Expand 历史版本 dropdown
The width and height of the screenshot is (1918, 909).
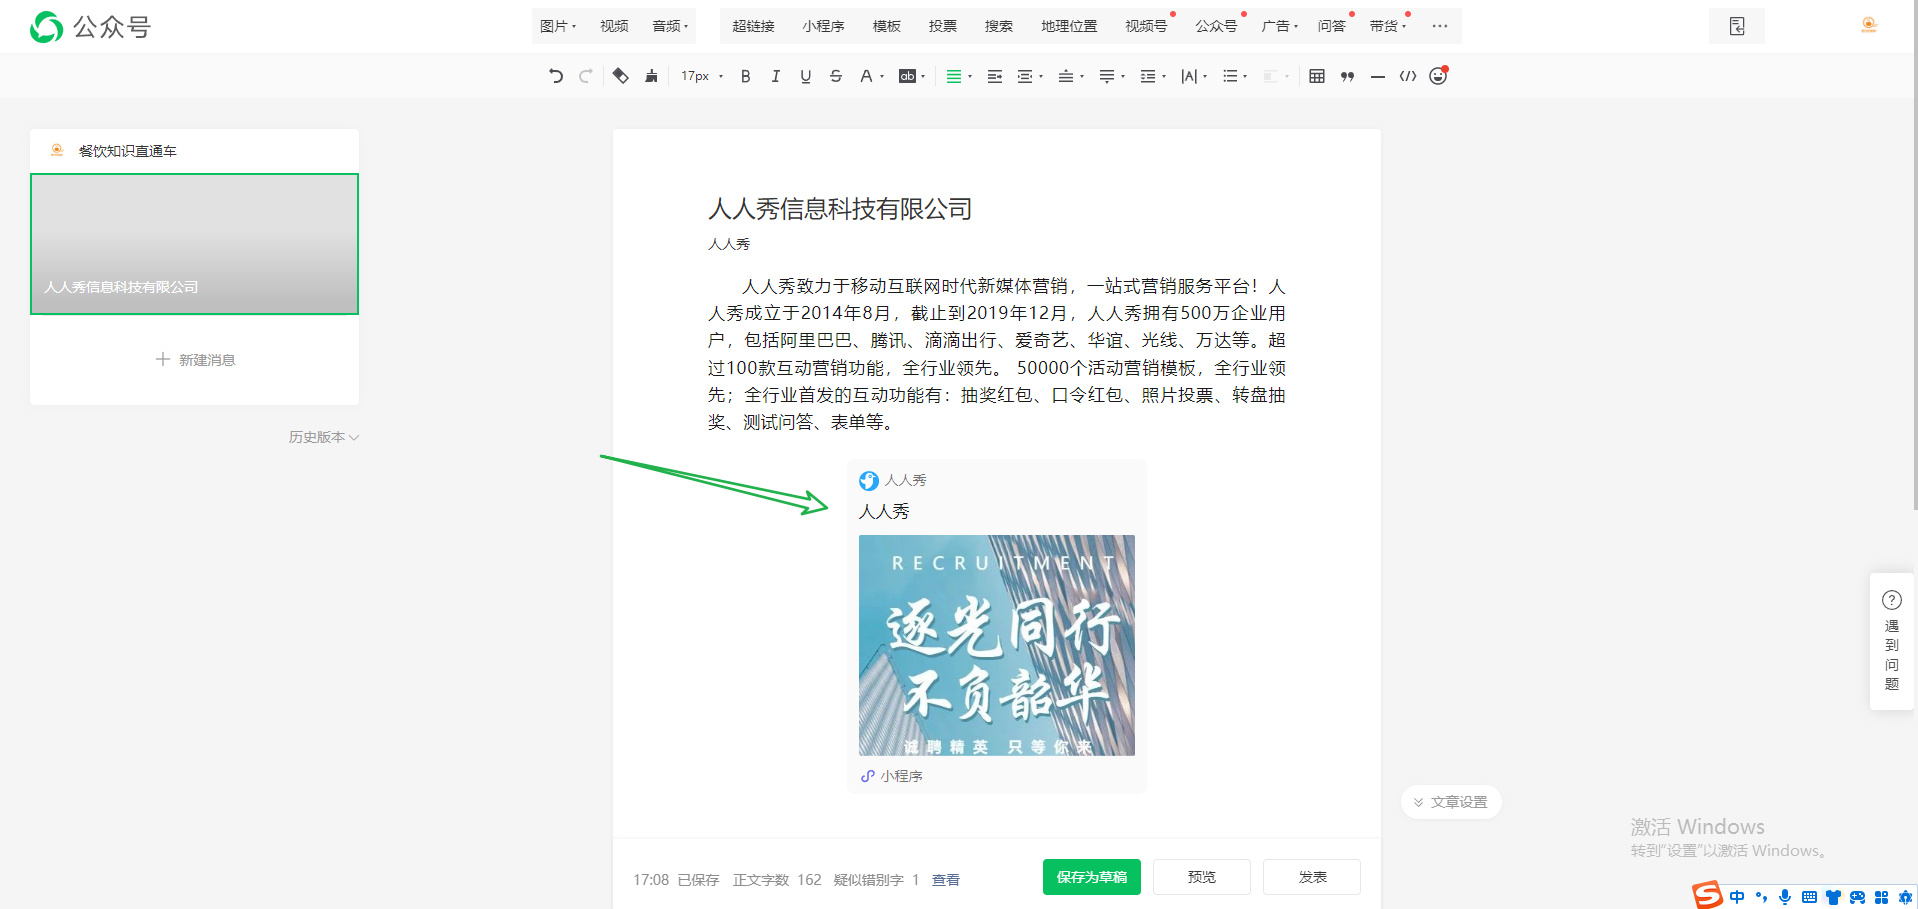point(324,437)
